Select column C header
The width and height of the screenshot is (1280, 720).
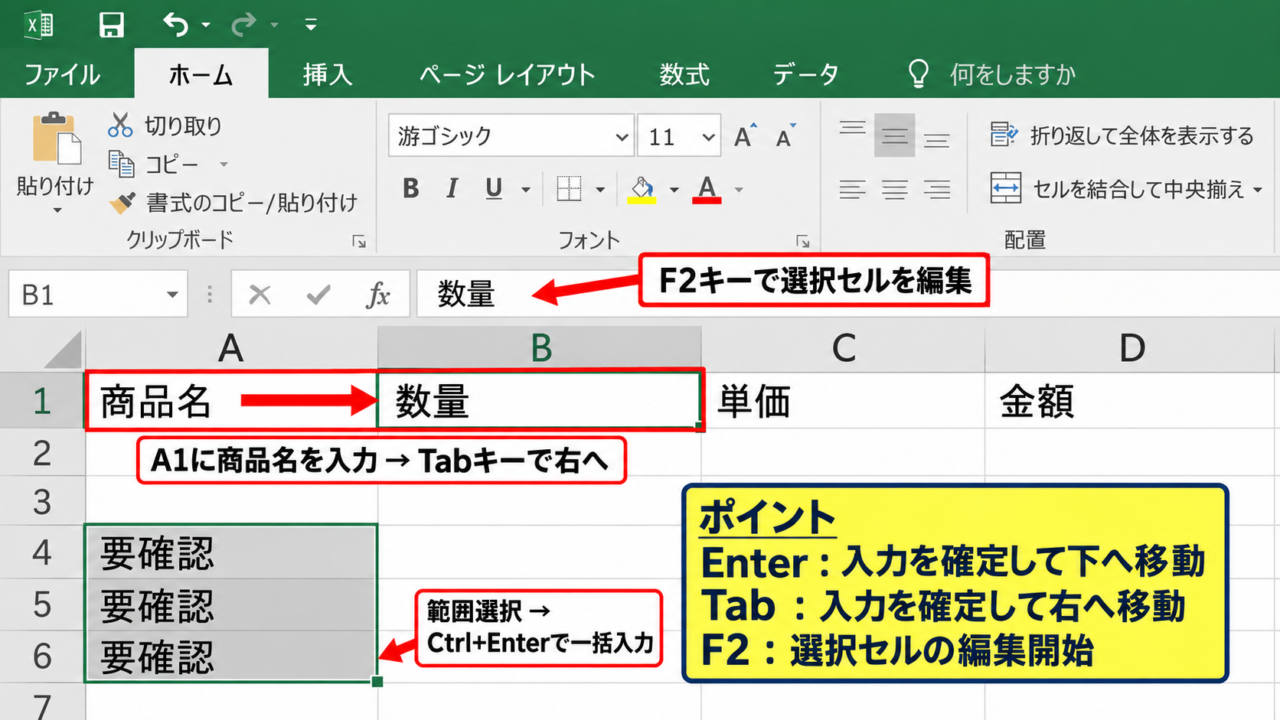point(843,347)
